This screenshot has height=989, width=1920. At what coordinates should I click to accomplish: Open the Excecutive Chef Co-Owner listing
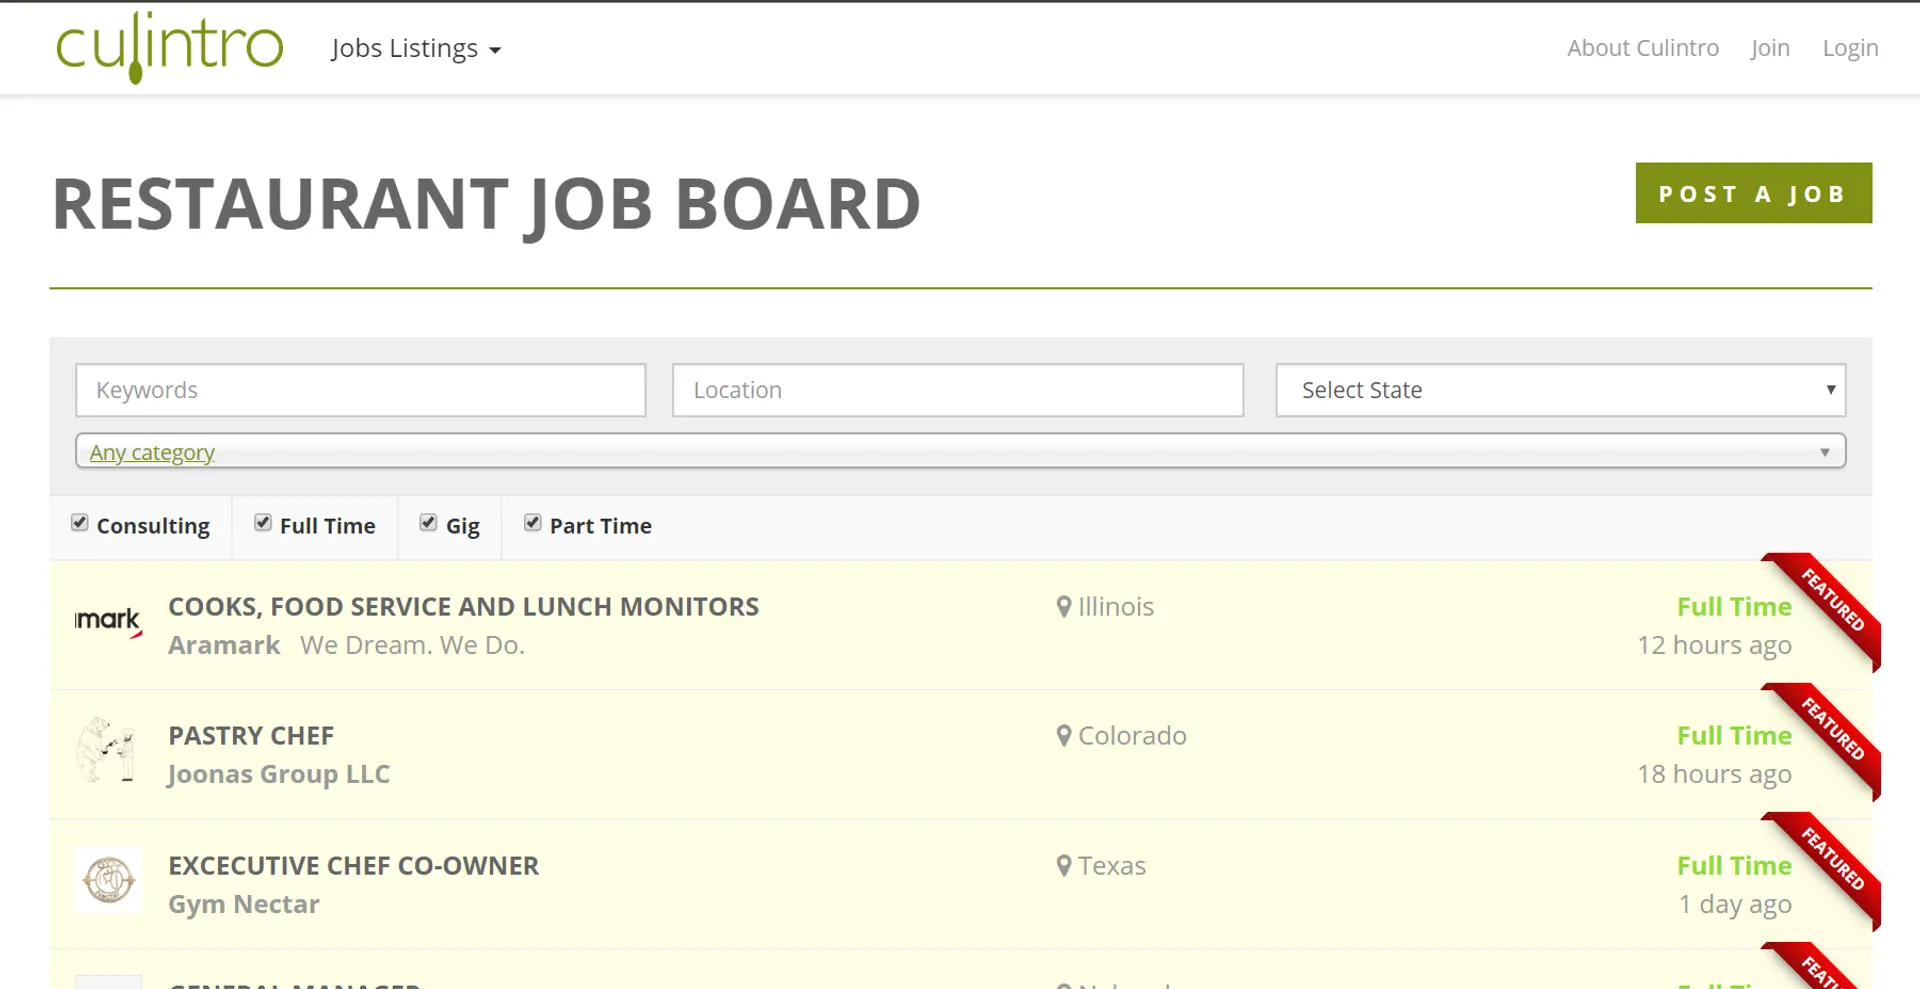353,866
